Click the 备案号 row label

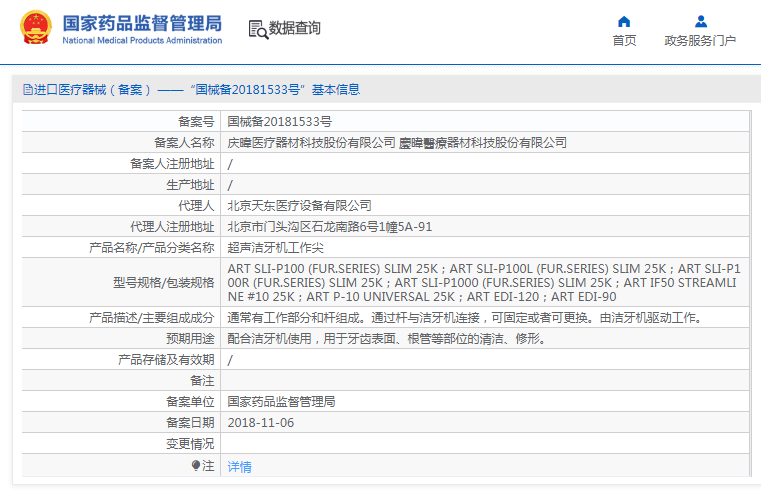(x=197, y=122)
